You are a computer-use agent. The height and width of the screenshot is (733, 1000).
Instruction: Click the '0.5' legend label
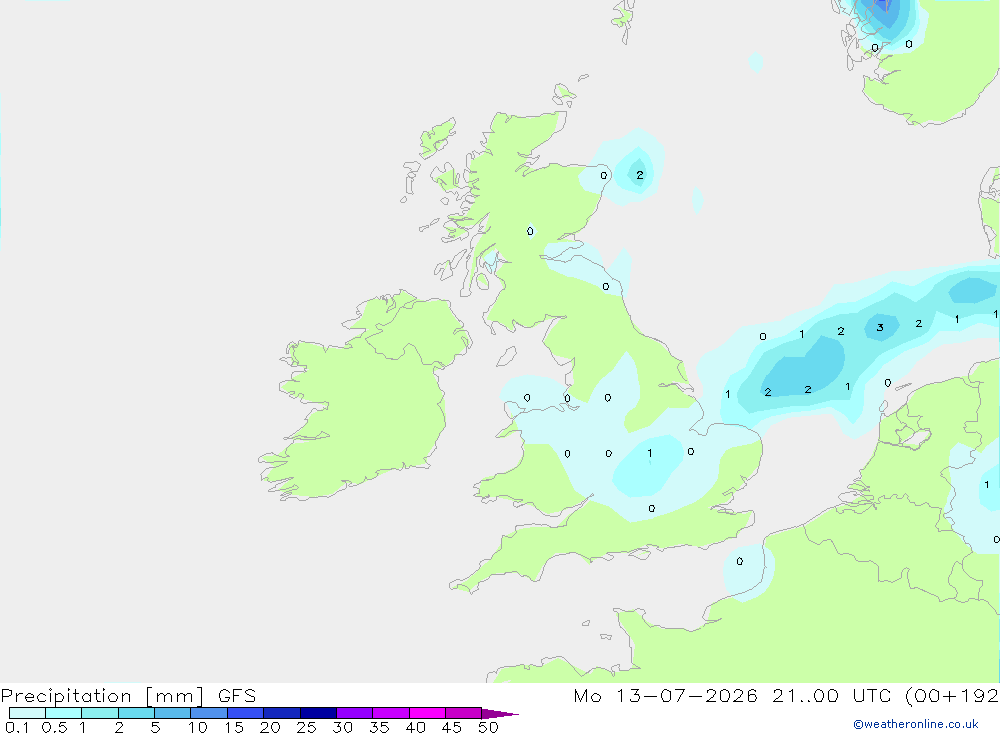(54, 727)
